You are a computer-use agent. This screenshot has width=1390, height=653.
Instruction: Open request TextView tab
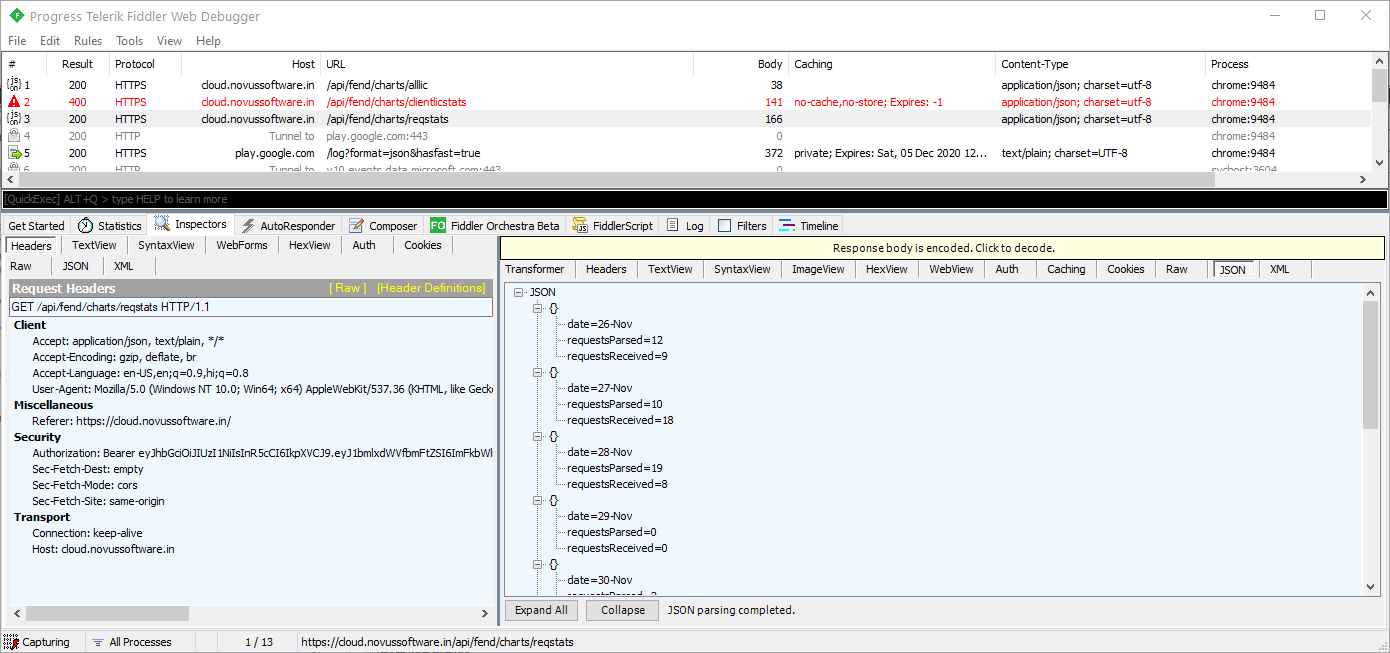click(x=94, y=245)
